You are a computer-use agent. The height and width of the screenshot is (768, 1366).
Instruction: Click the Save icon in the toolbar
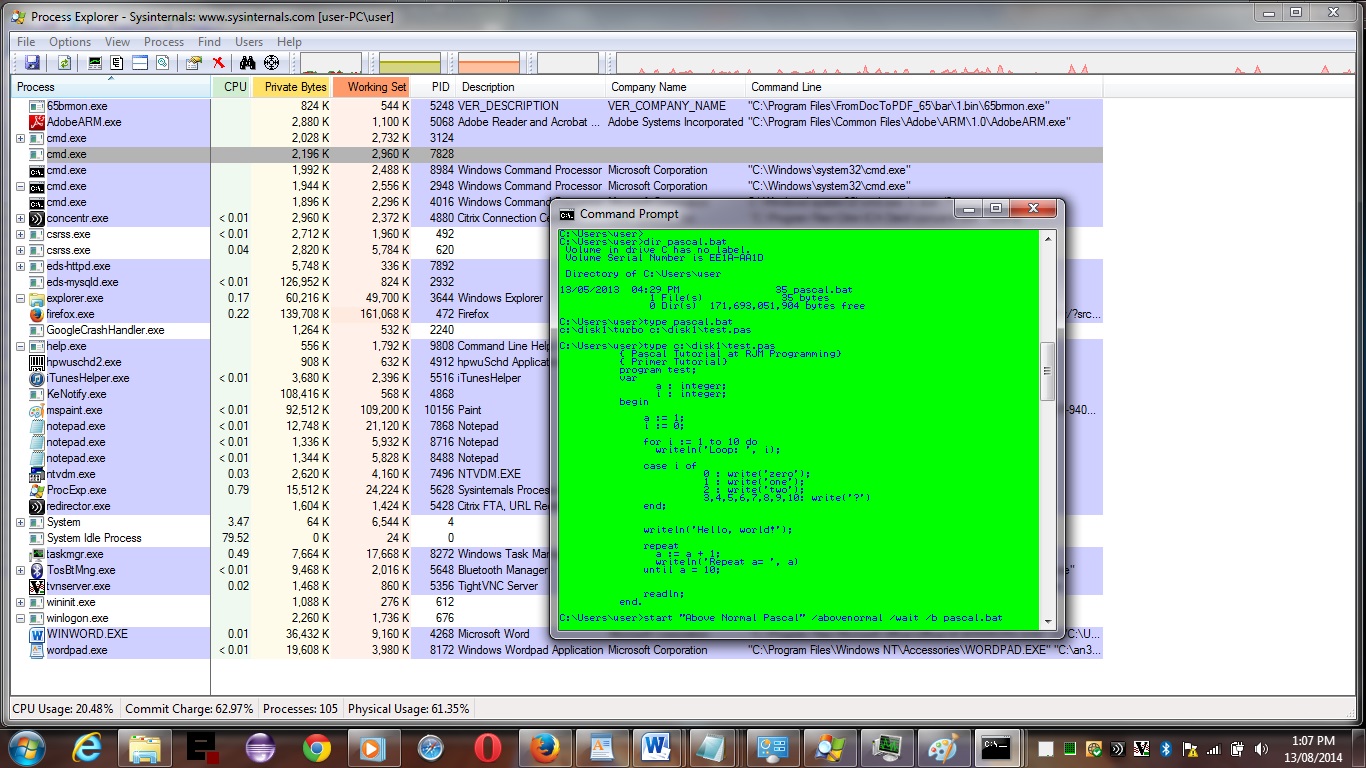pyautogui.click(x=32, y=63)
